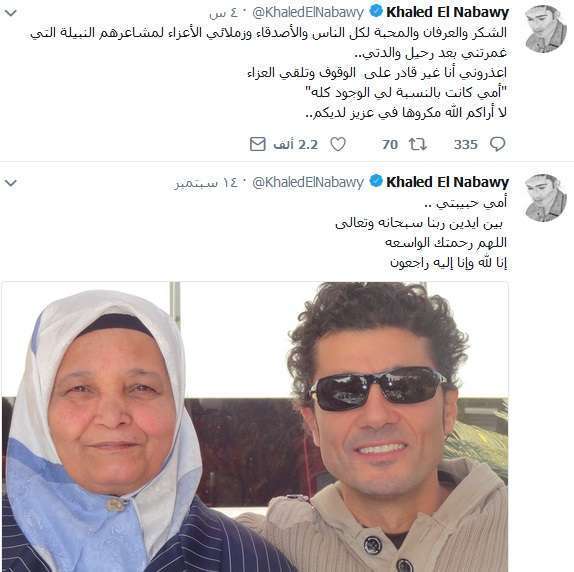Click the retweet icon beside 70
The height and width of the screenshot is (572, 574).
(x=418, y=145)
